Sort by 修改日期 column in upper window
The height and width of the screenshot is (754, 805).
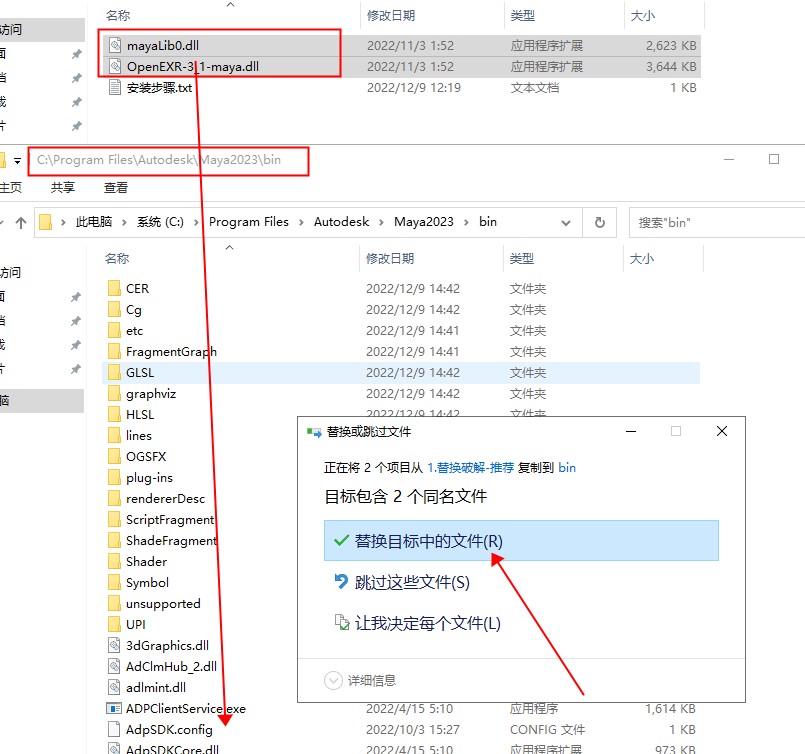pos(391,16)
